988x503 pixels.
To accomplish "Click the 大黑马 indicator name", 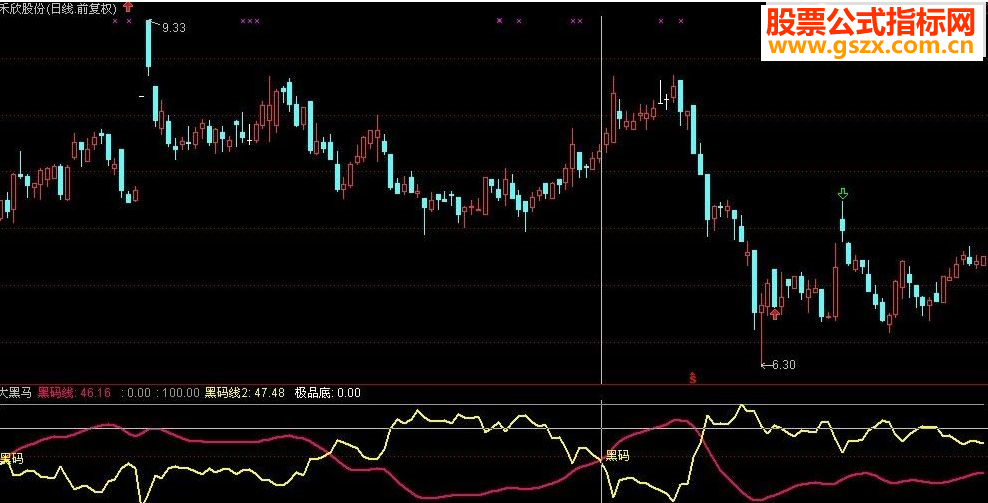I will tap(15, 393).
